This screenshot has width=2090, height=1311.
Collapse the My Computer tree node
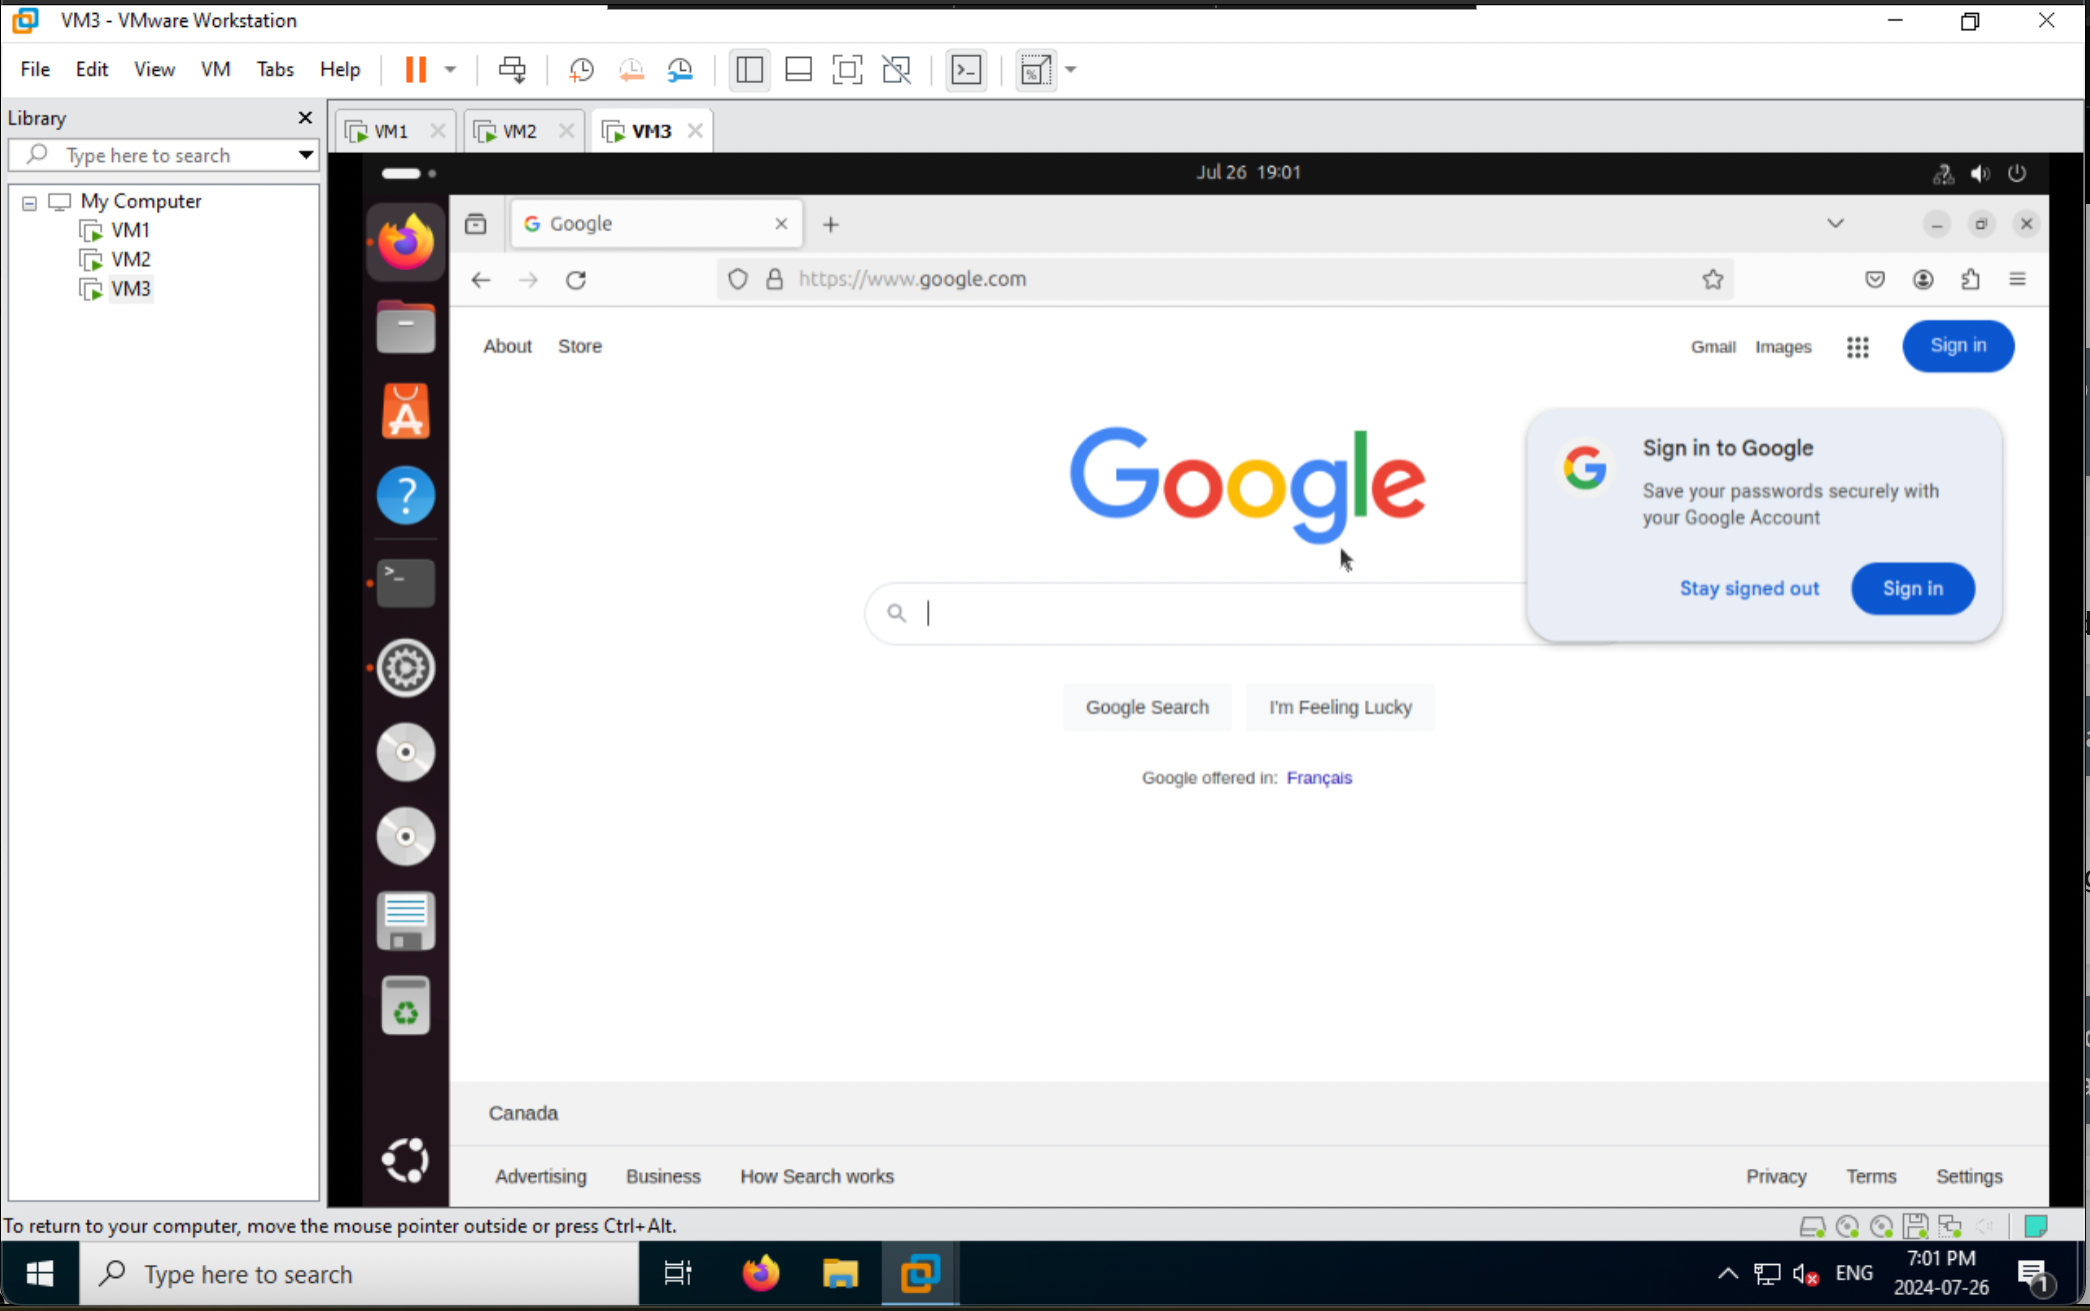coord(28,201)
